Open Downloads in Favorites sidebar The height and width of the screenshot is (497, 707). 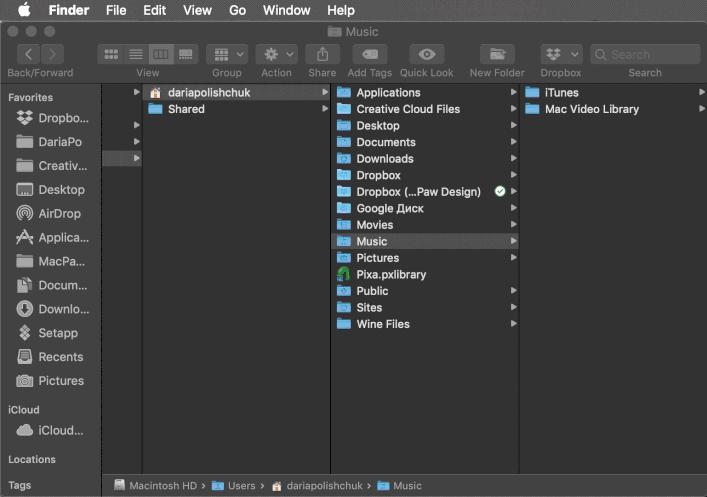(x=52, y=309)
